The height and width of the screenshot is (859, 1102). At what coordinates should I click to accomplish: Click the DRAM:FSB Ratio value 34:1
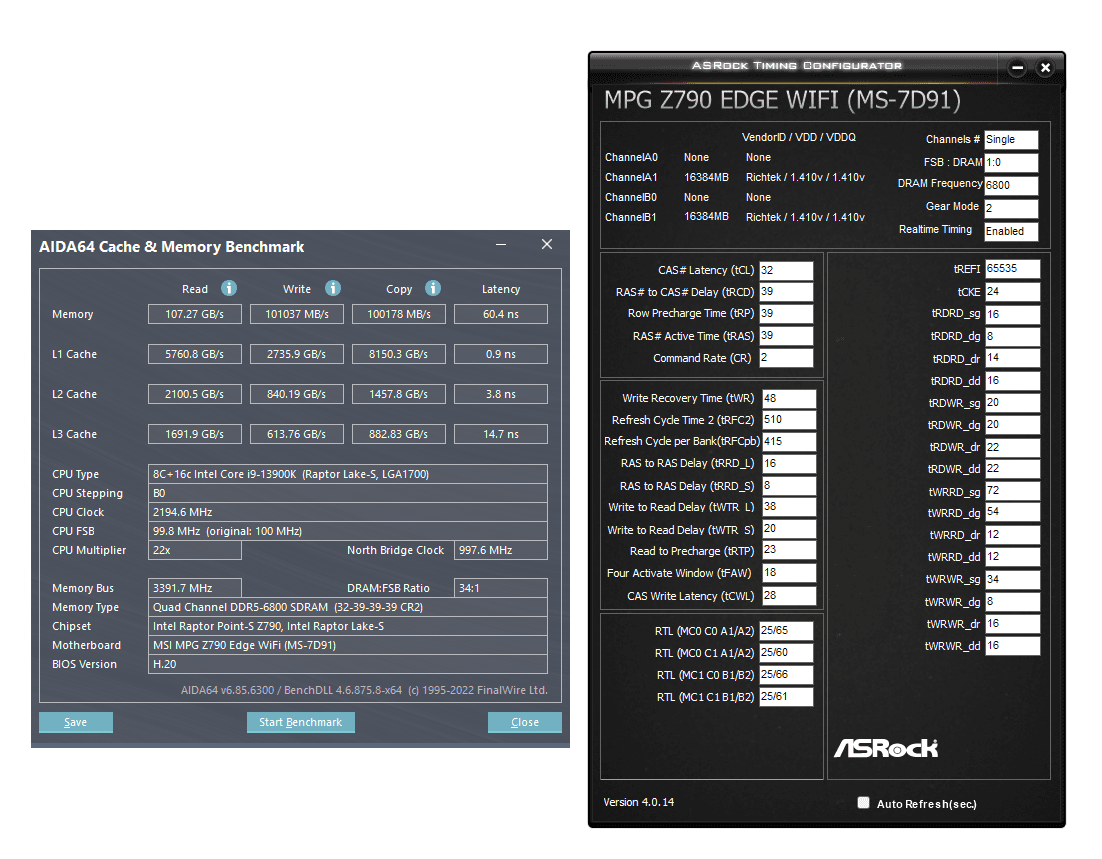501,588
